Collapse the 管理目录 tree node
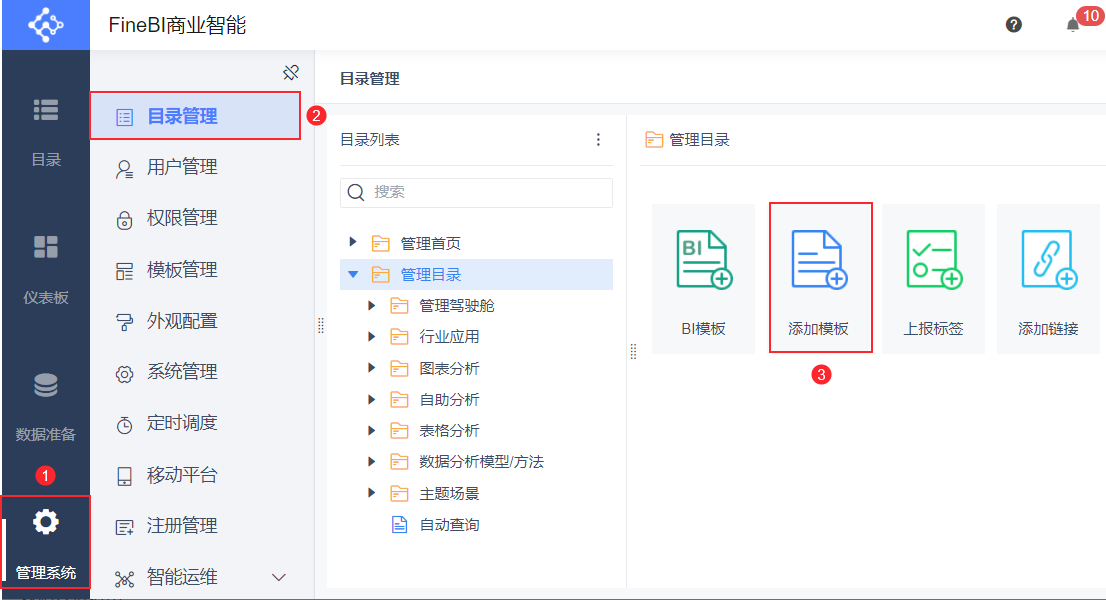The height and width of the screenshot is (600, 1106). click(x=353, y=274)
